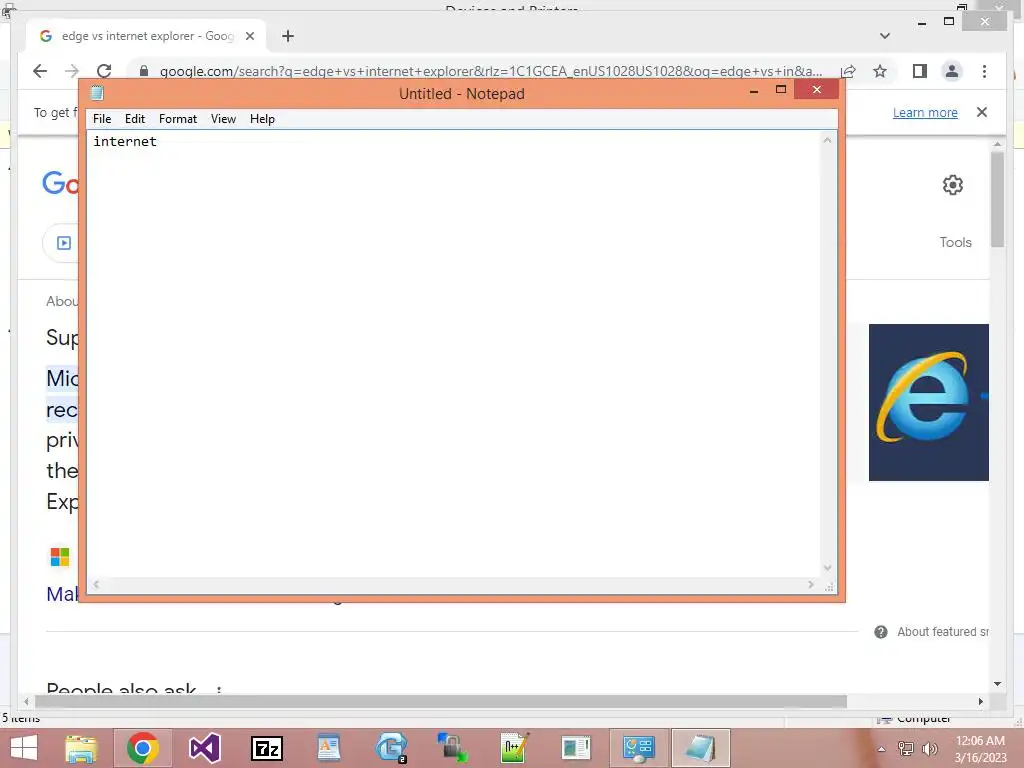Viewport: 1024px width, 768px height.
Task: Click right arrow of Notepad horizontal scrollbar
Action: tap(811, 584)
